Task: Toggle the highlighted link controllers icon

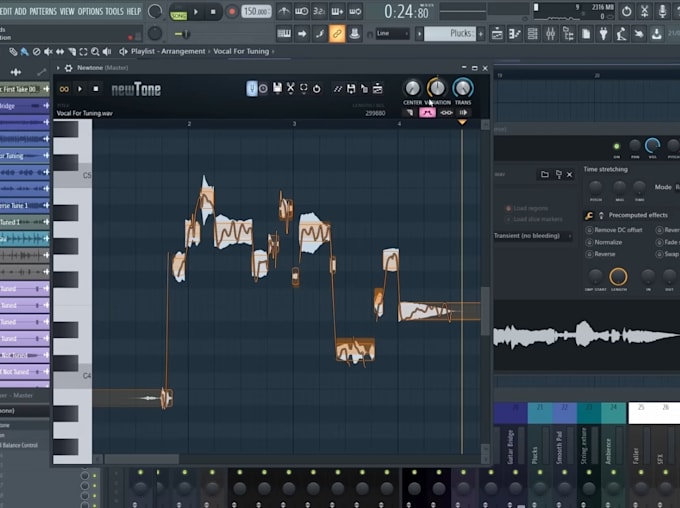Action: pyautogui.click(x=337, y=33)
